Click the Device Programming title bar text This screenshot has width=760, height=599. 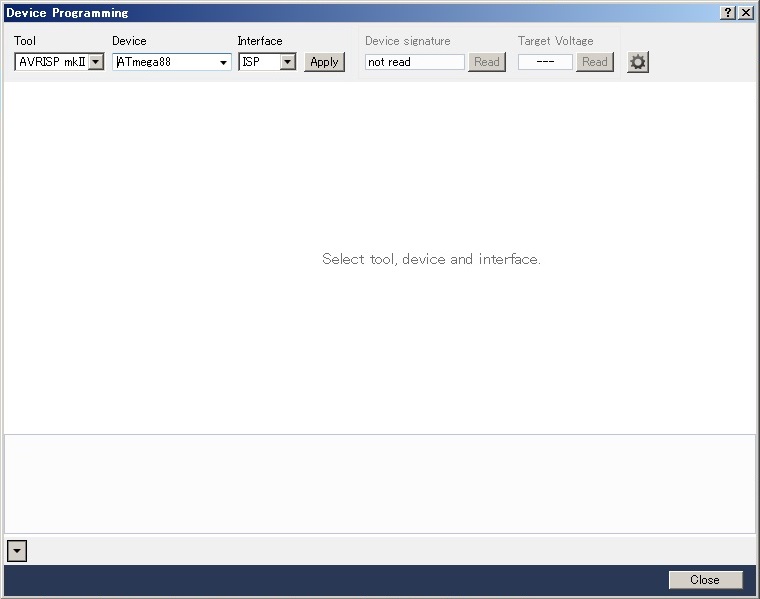[67, 13]
